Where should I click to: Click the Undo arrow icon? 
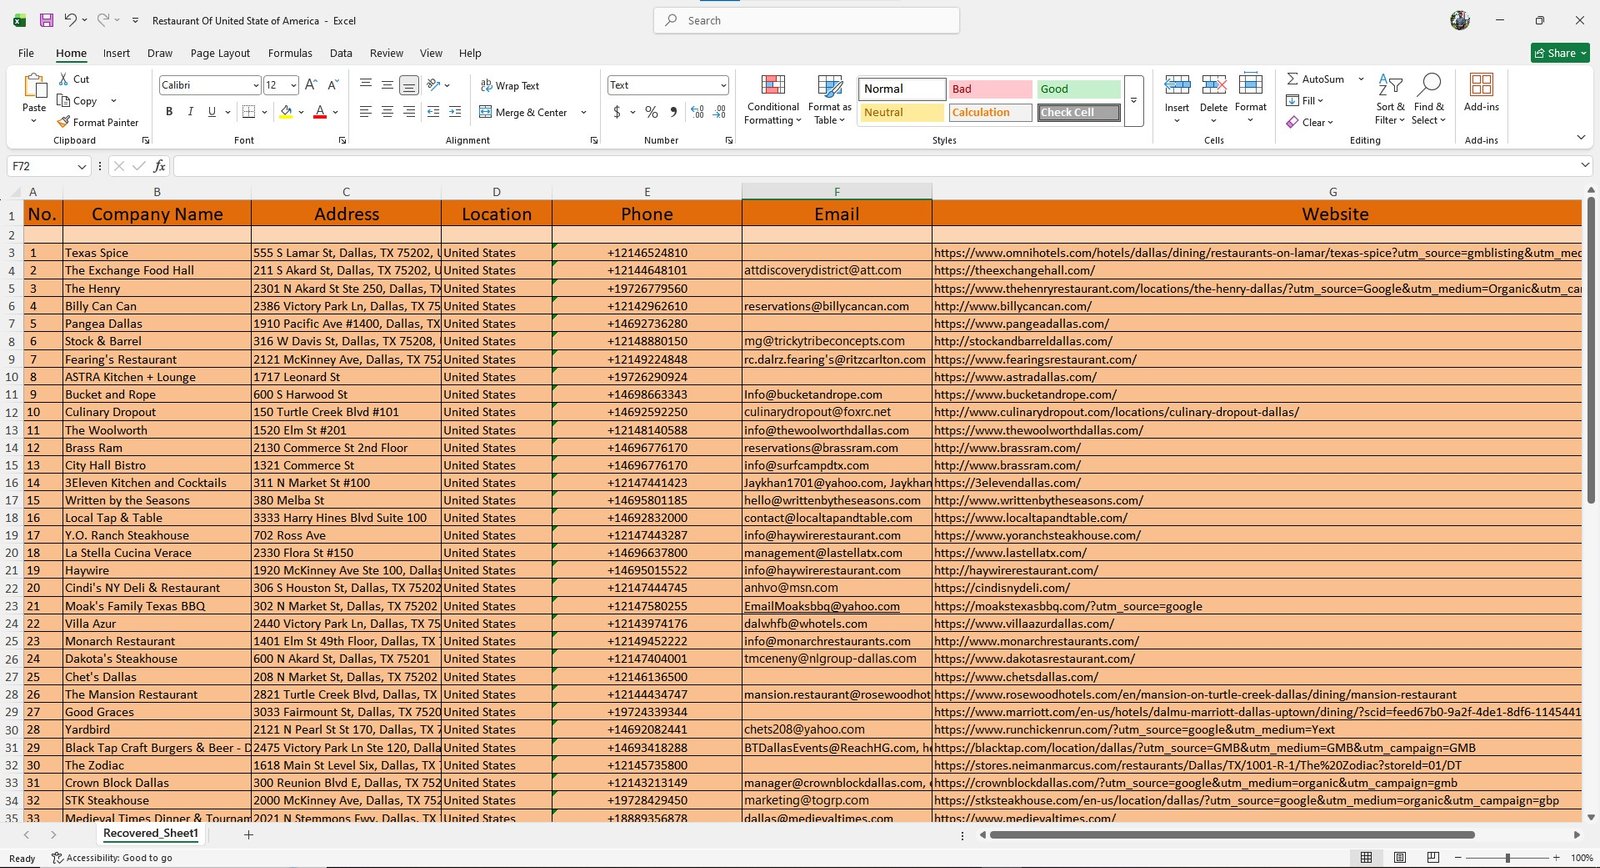click(70, 20)
